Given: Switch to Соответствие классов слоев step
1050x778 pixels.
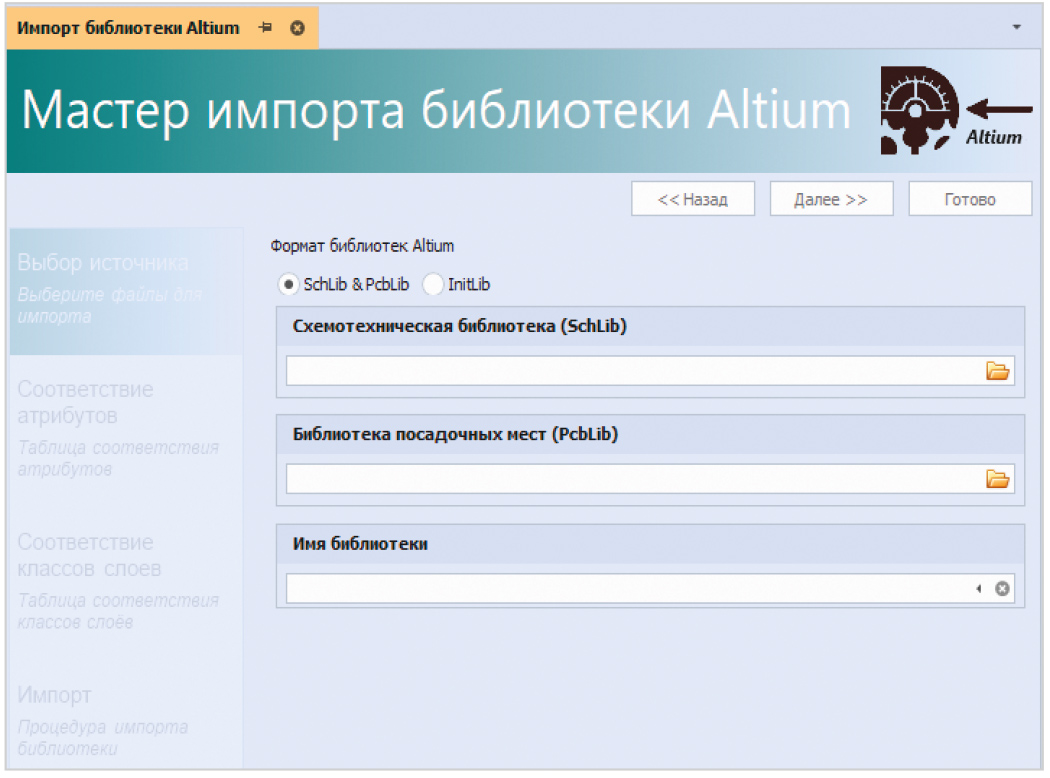Looking at the screenshot, I should (126, 581).
